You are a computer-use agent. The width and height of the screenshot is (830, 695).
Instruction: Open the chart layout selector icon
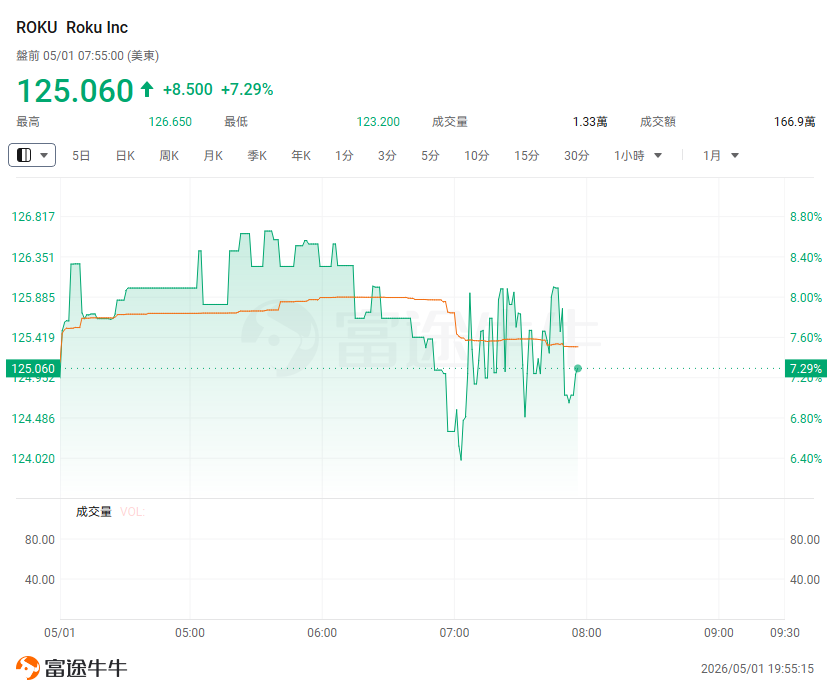tap(24, 155)
